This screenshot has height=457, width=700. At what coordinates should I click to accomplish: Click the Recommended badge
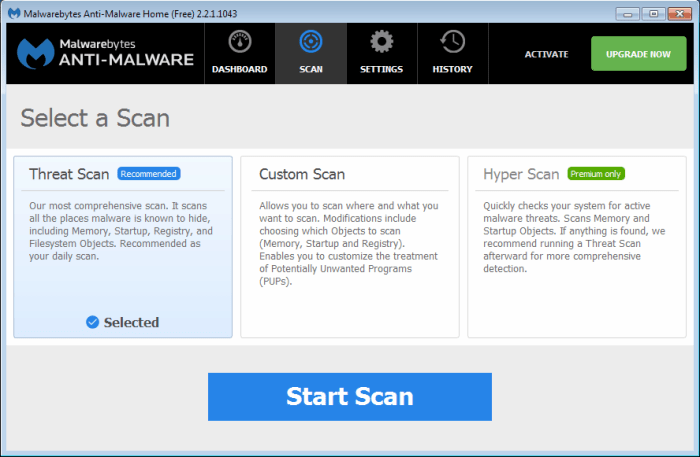tap(149, 174)
